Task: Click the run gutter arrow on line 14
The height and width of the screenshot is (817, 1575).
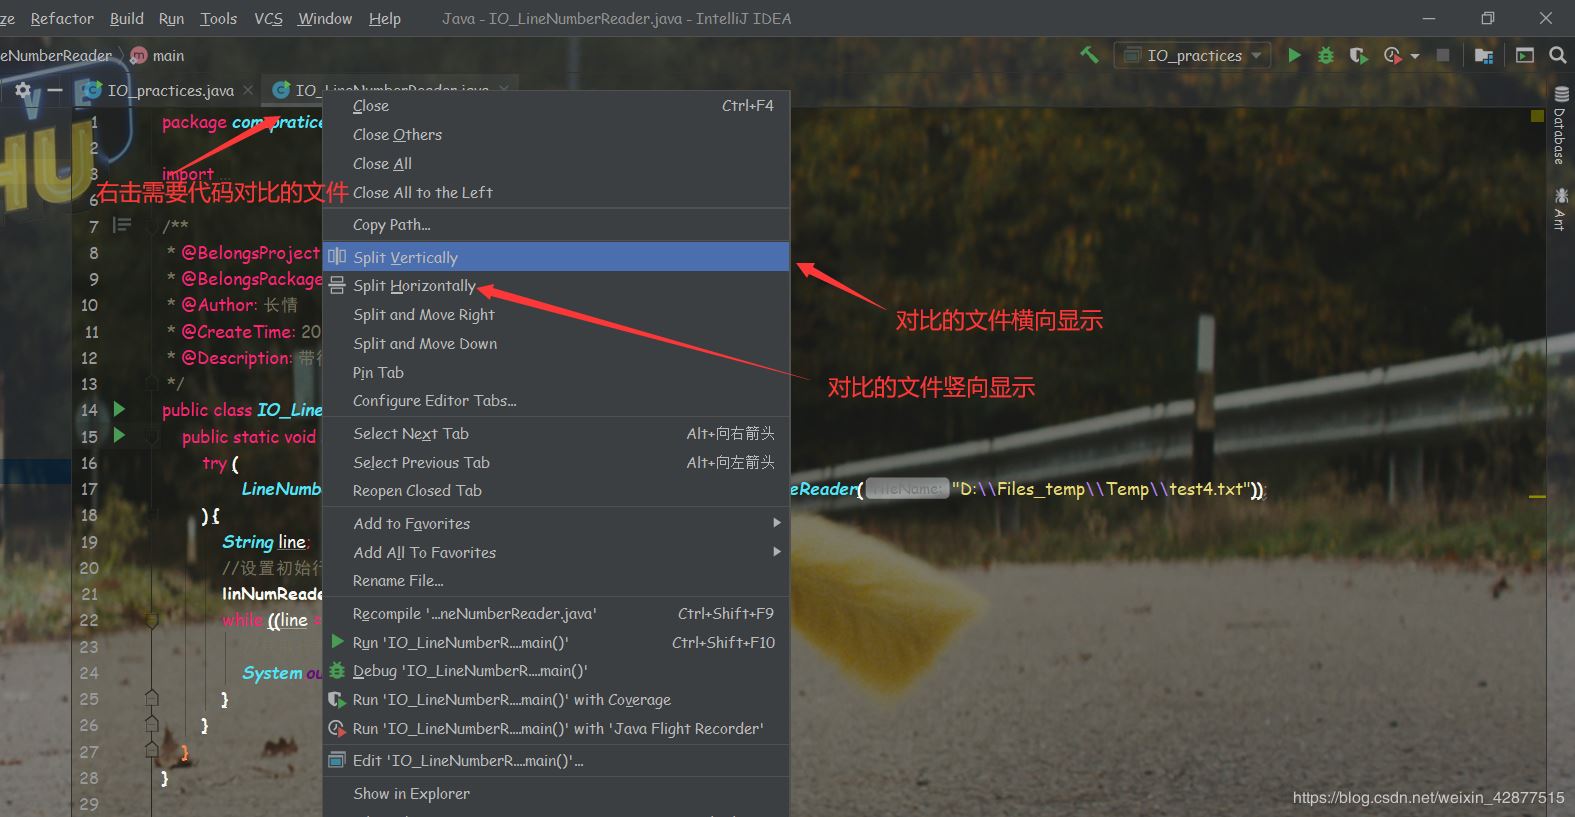Action: point(119,408)
